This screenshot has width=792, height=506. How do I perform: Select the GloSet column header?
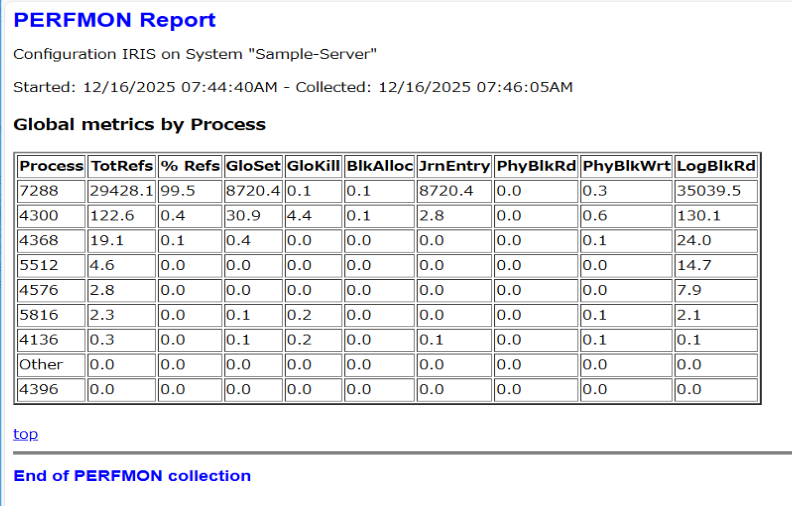tap(253, 166)
